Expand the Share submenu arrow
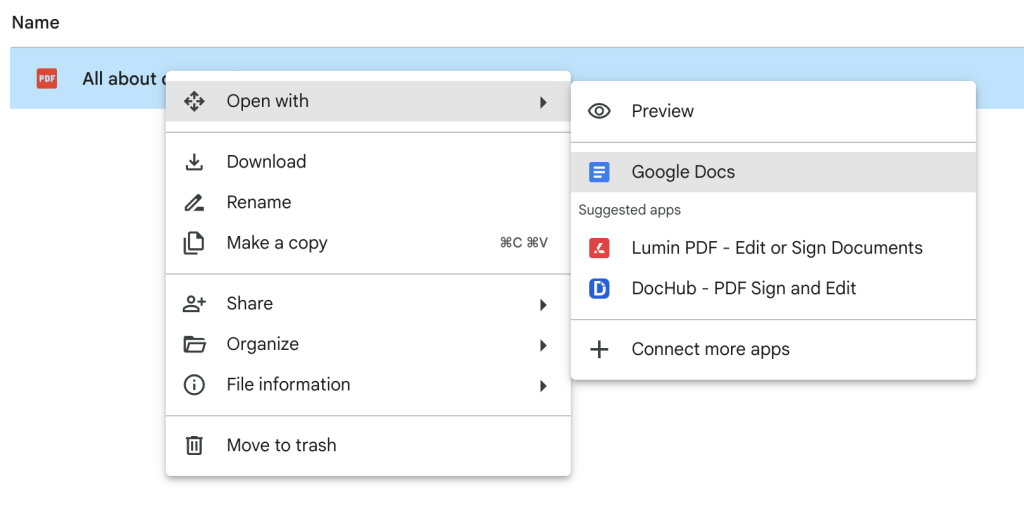The width and height of the screenshot is (1024, 505). point(543,304)
